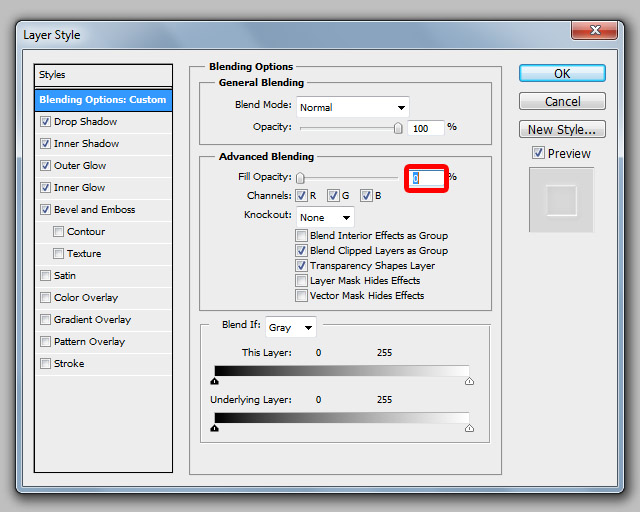Click the general Opacity slider handle
This screenshot has height=512, width=640.
(x=398, y=128)
